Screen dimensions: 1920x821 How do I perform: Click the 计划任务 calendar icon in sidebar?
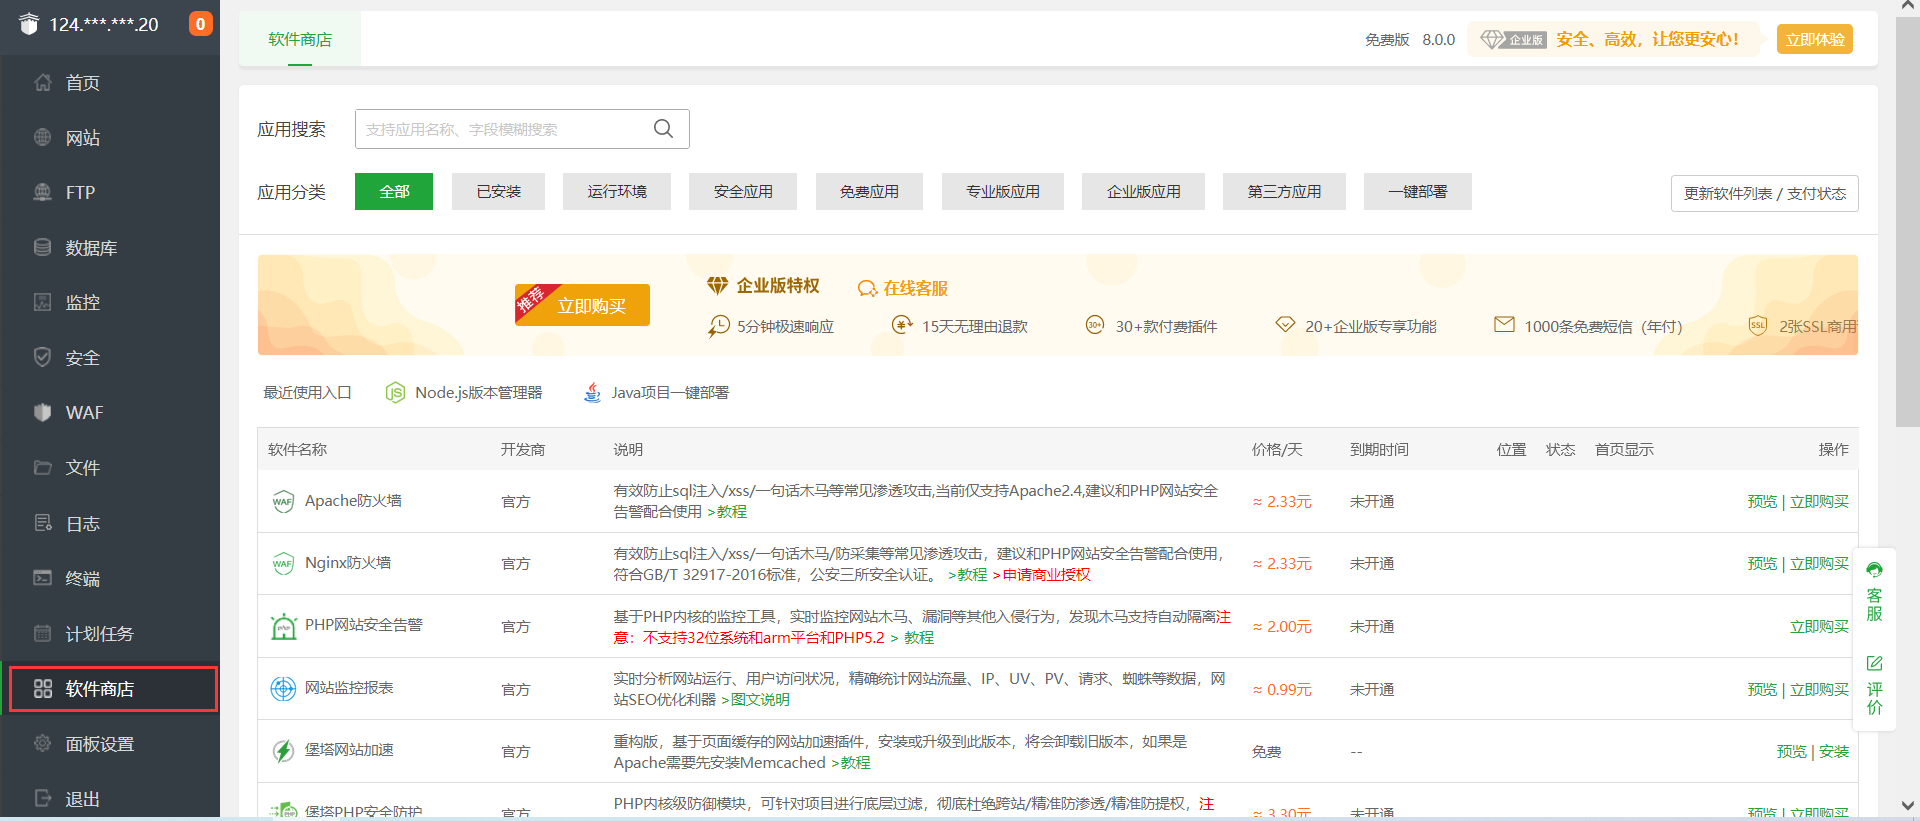coord(42,633)
